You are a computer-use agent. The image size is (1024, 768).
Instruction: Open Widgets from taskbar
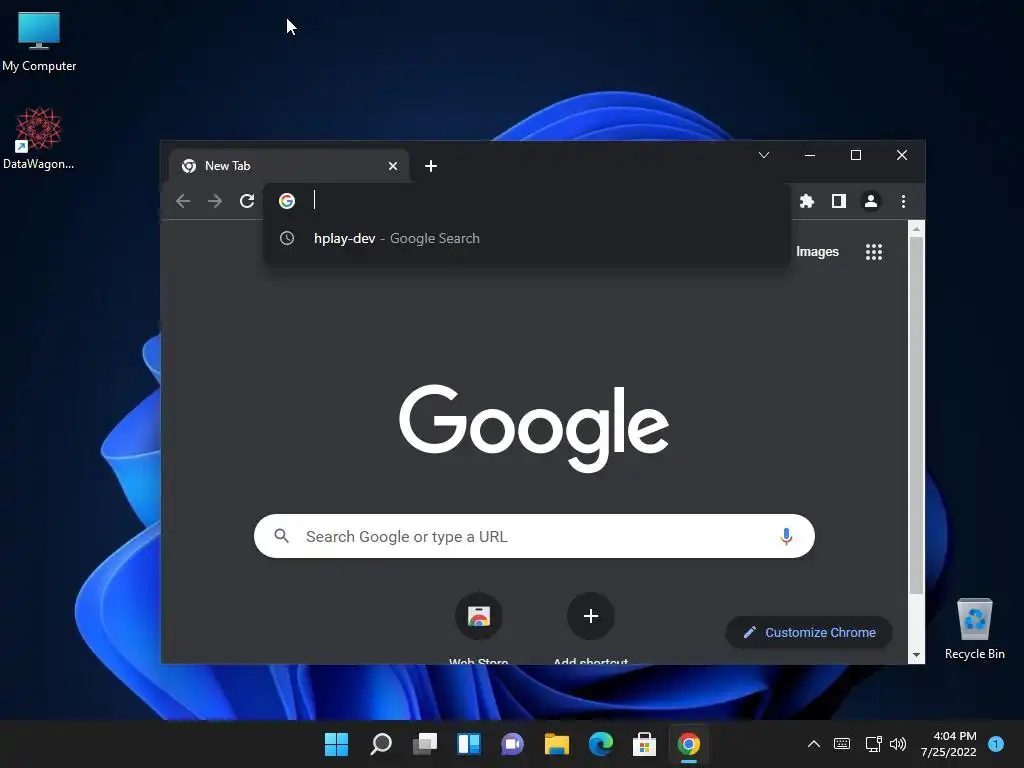469,744
